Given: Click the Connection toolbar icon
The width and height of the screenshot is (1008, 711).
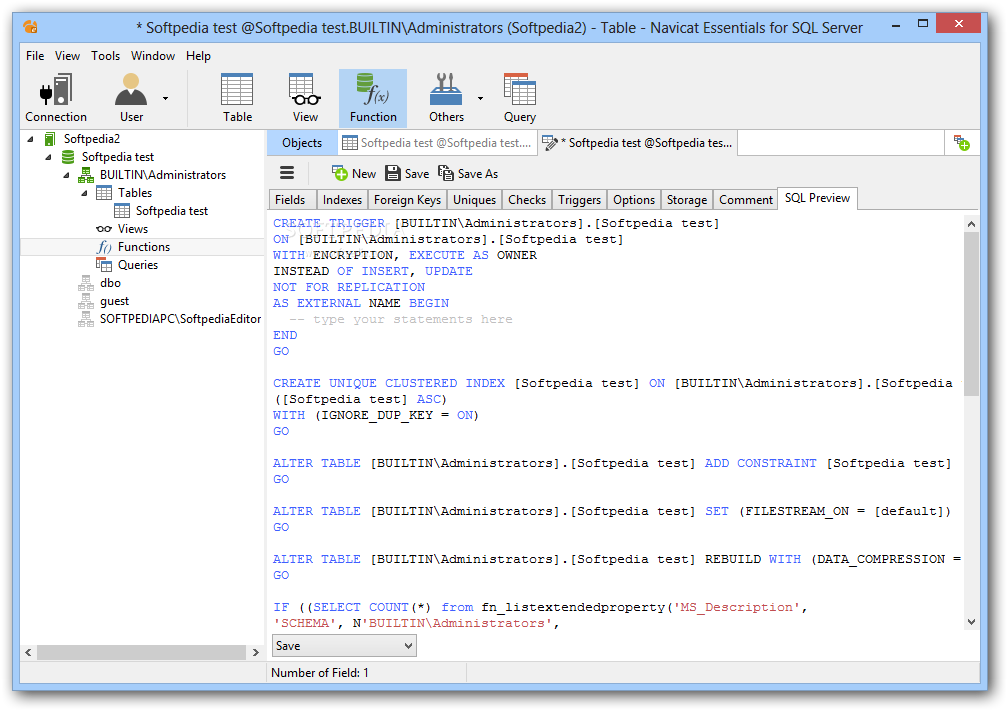Looking at the screenshot, I should [x=56, y=98].
